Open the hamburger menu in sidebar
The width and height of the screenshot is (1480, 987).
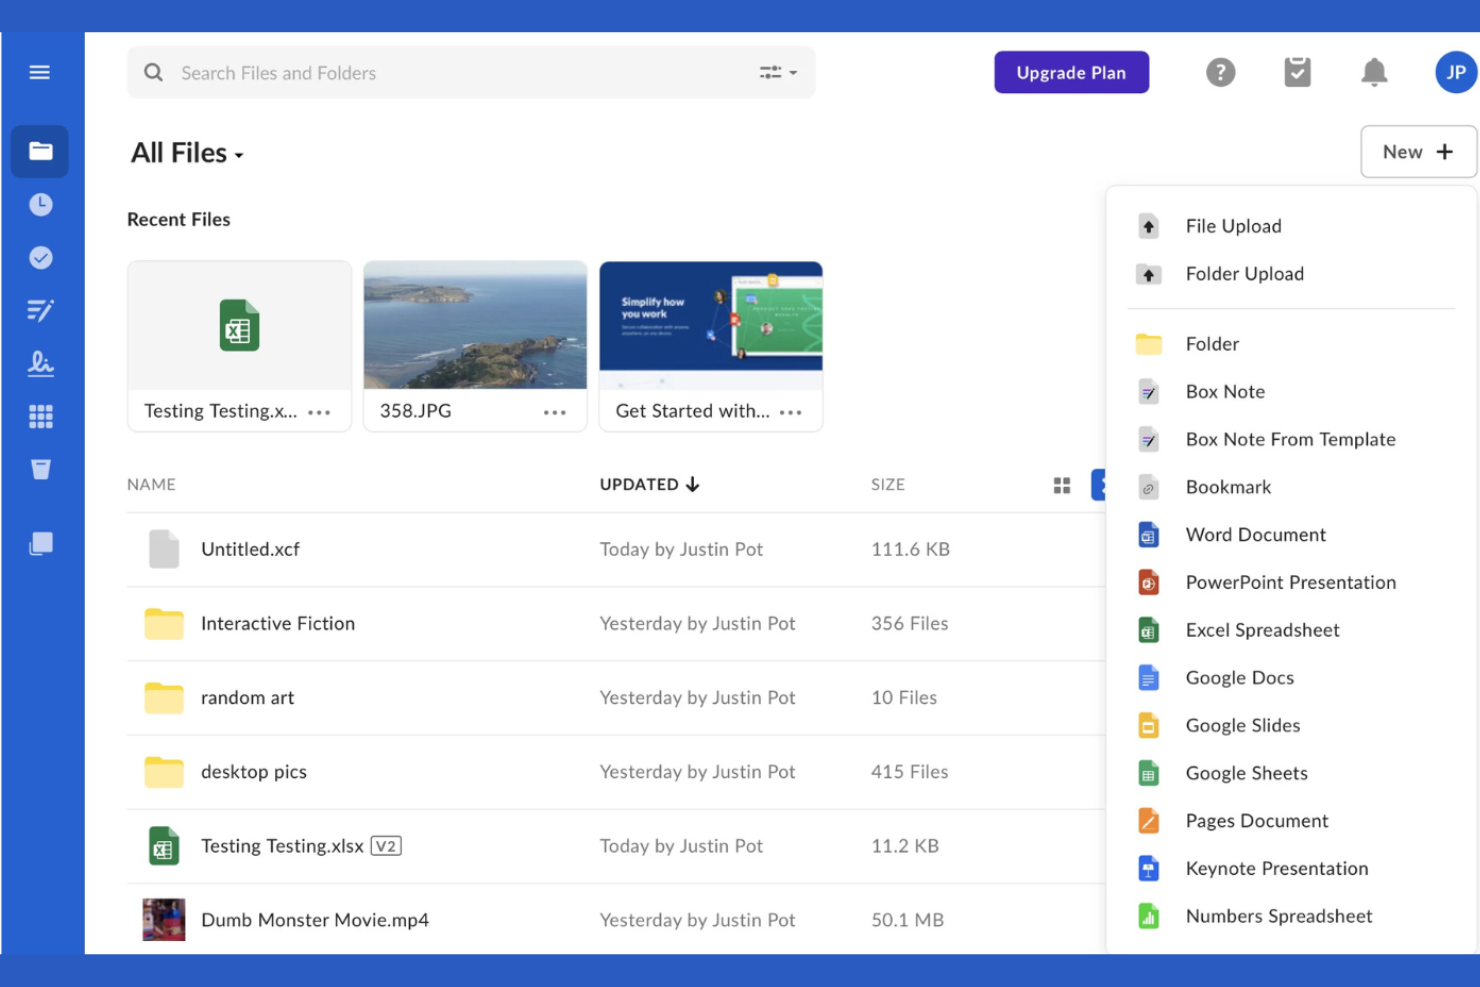click(40, 72)
